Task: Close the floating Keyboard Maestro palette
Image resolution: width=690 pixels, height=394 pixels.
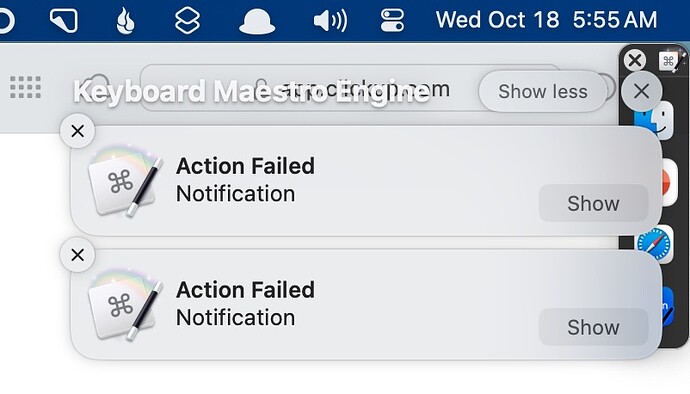Action: [635, 60]
